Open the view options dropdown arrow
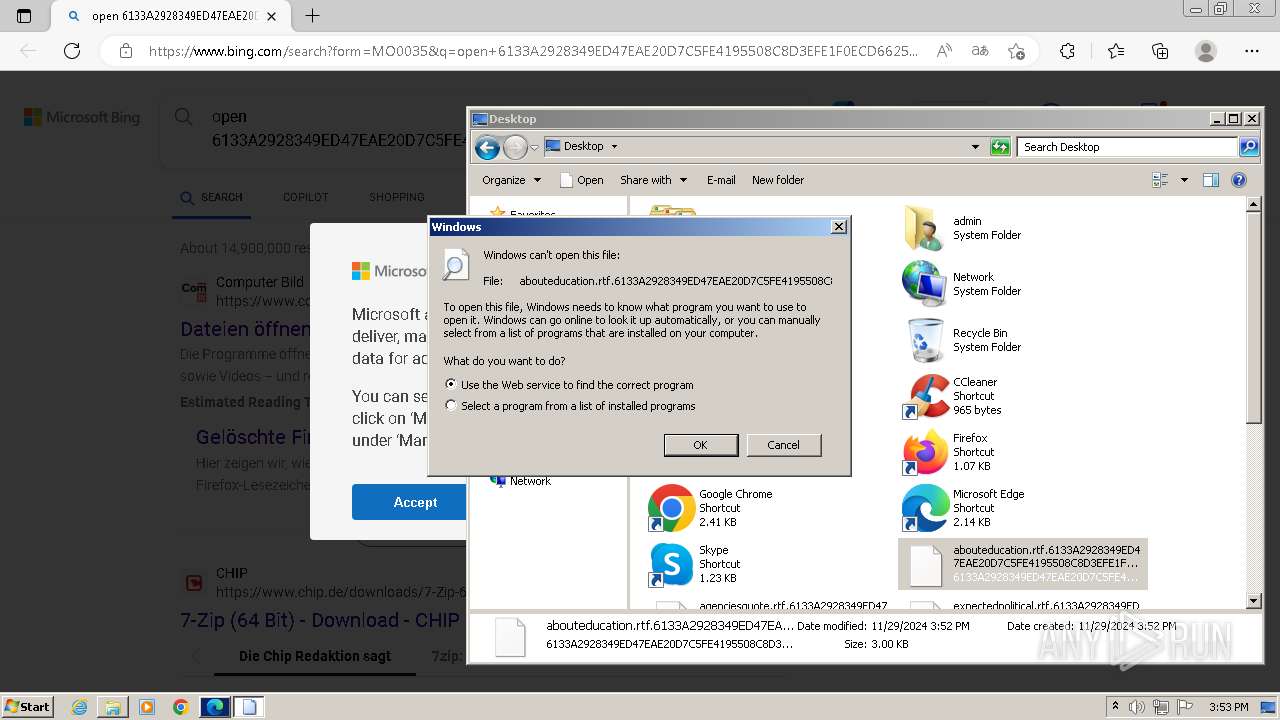1280x720 pixels. (x=1184, y=180)
